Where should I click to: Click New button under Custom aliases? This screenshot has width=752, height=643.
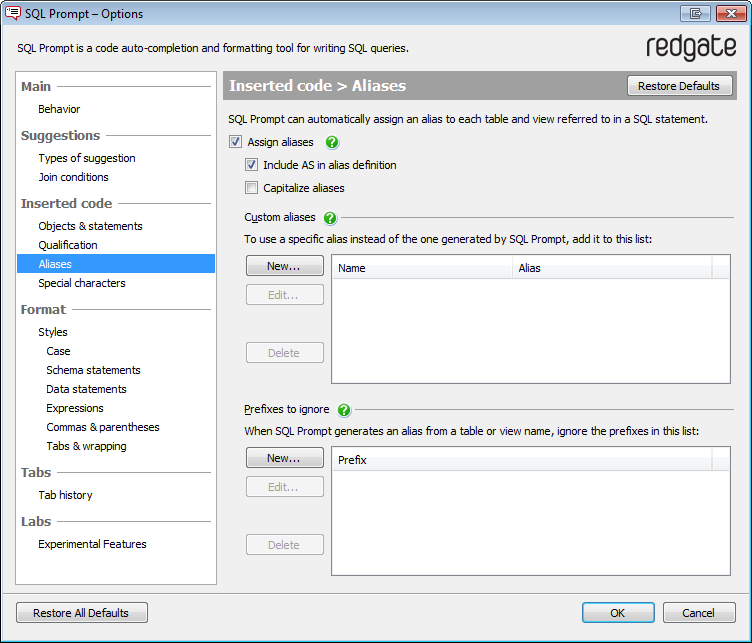284,266
